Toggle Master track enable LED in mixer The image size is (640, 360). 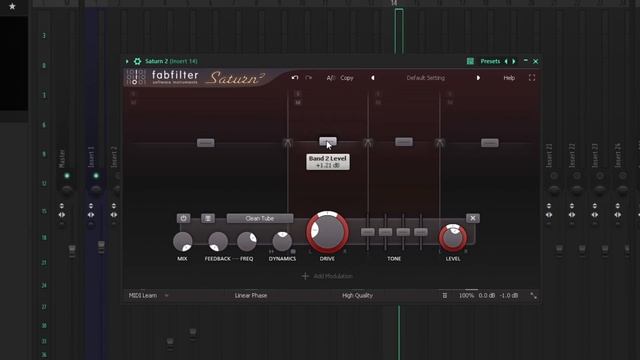coord(67,176)
